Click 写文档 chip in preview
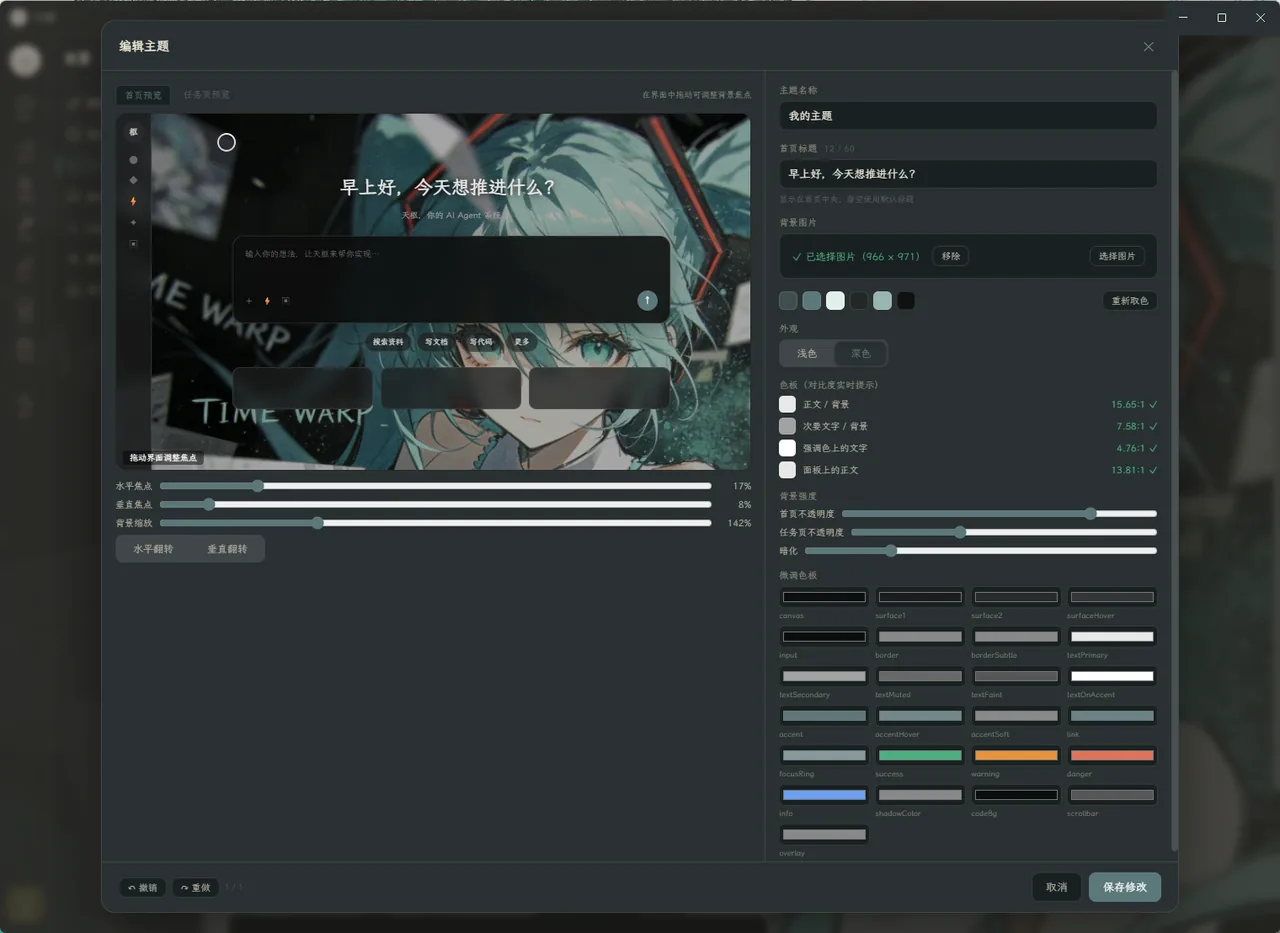The height and width of the screenshot is (933, 1280). click(x=436, y=342)
